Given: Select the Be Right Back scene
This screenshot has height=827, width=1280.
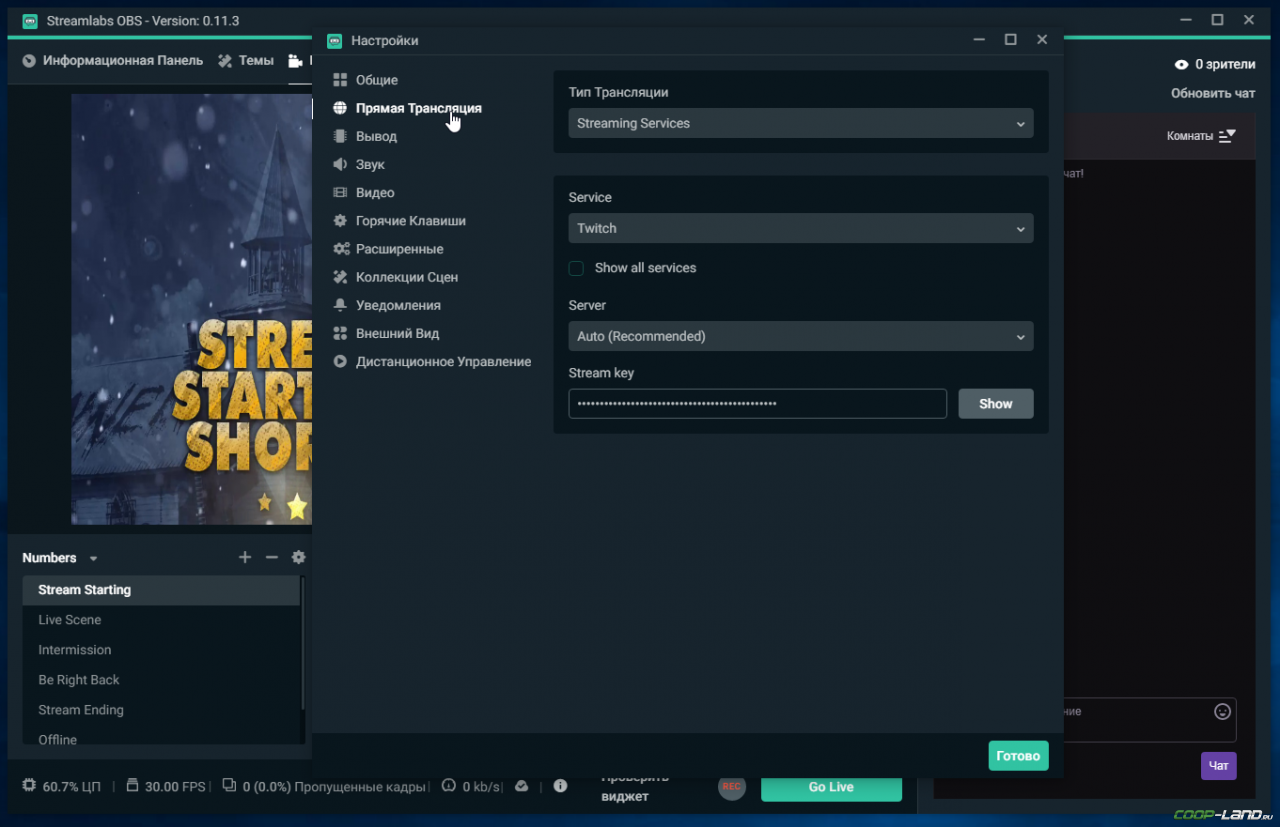Looking at the screenshot, I should point(161,680).
